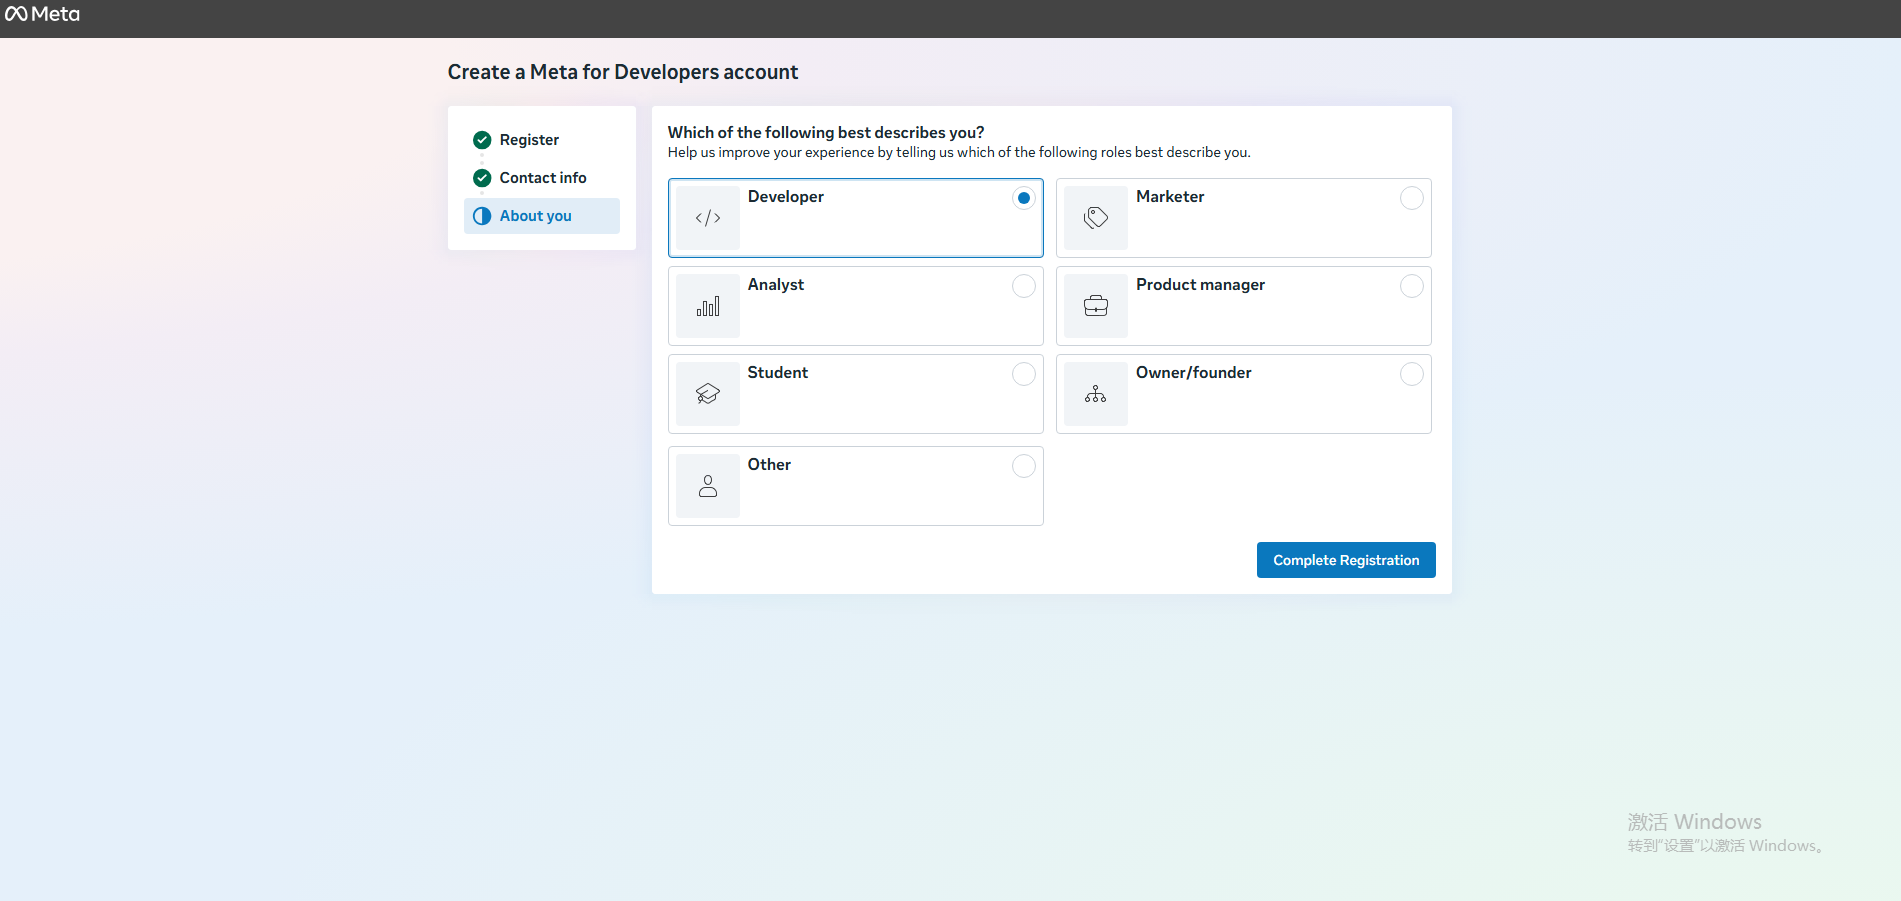Click the Student graduation cap icon
Screen dimensions: 1901x901
708,394
